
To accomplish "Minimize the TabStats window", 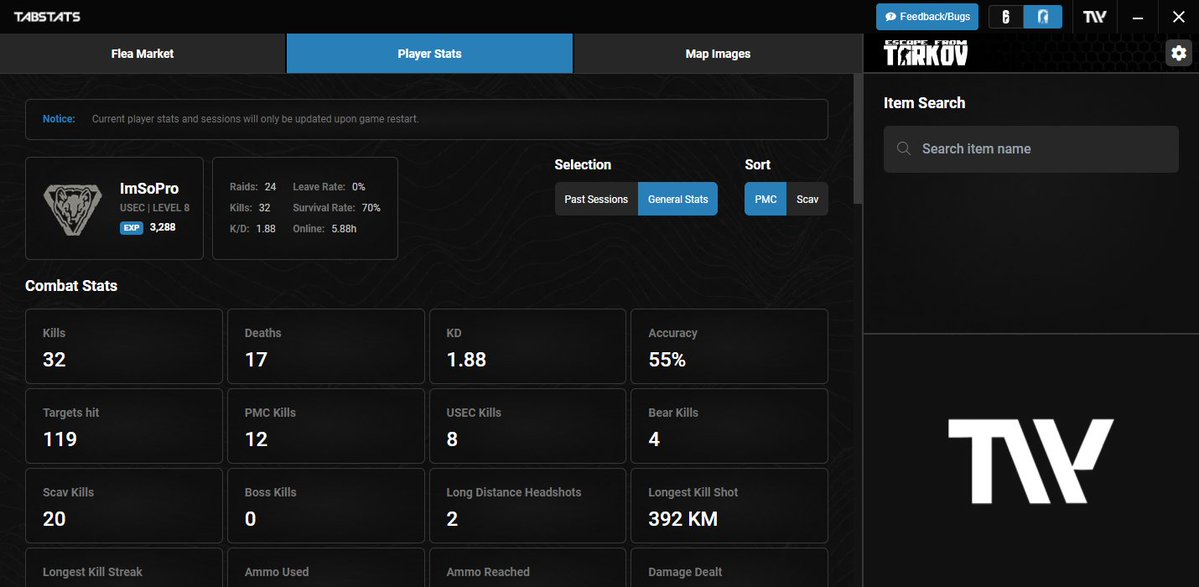I will [x=1138, y=17].
